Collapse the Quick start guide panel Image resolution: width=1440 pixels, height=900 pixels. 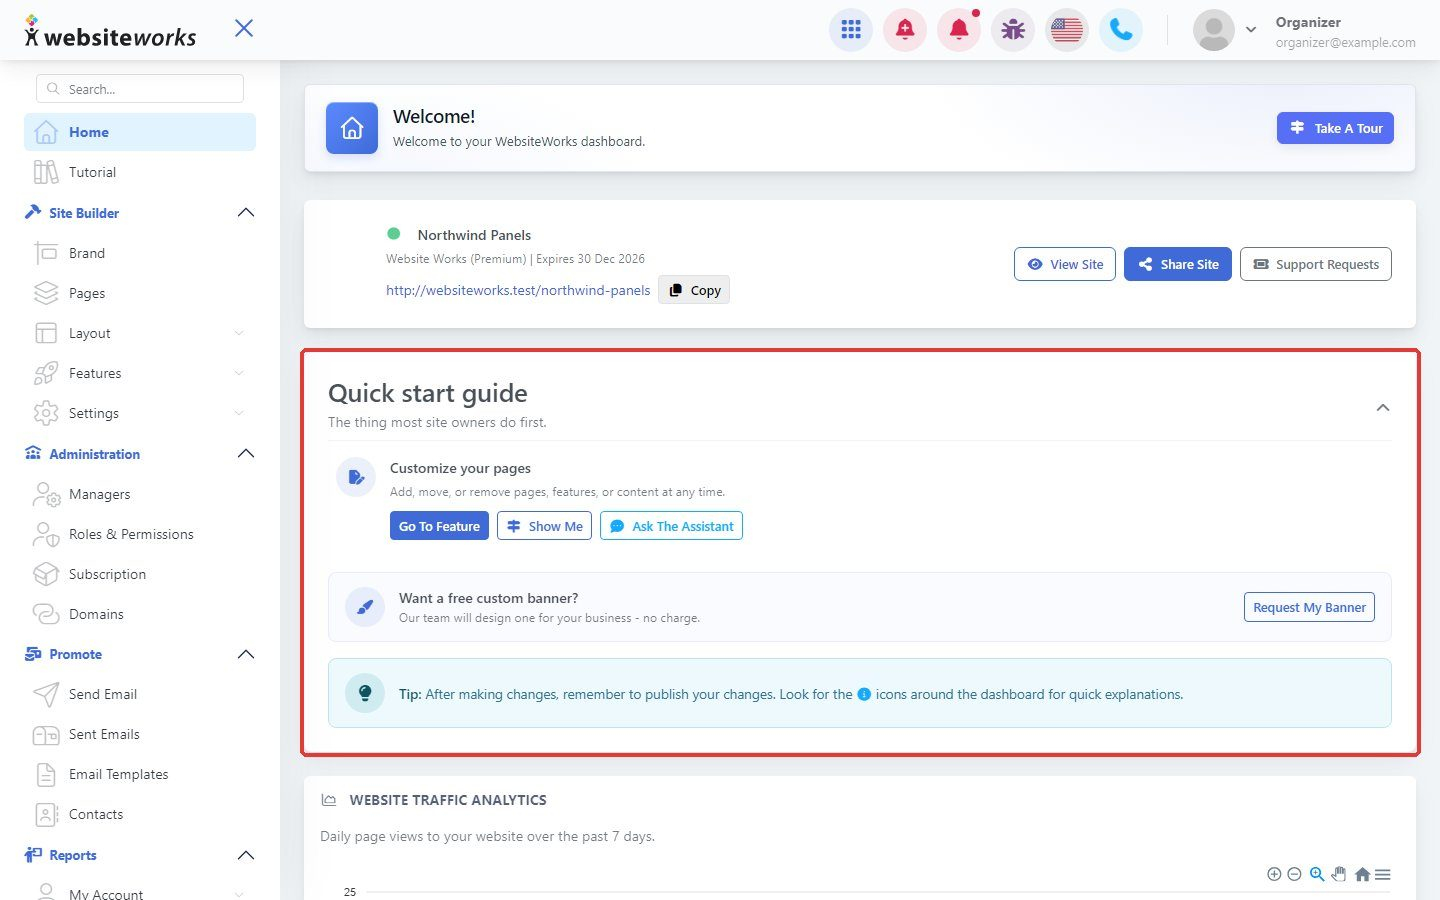coord(1383,407)
